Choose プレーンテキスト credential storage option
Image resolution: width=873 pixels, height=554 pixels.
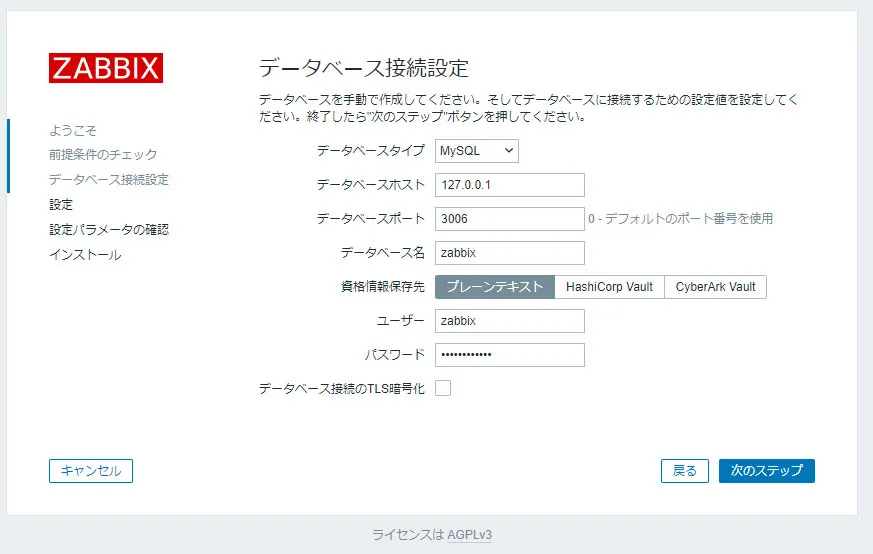coord(494,287)
